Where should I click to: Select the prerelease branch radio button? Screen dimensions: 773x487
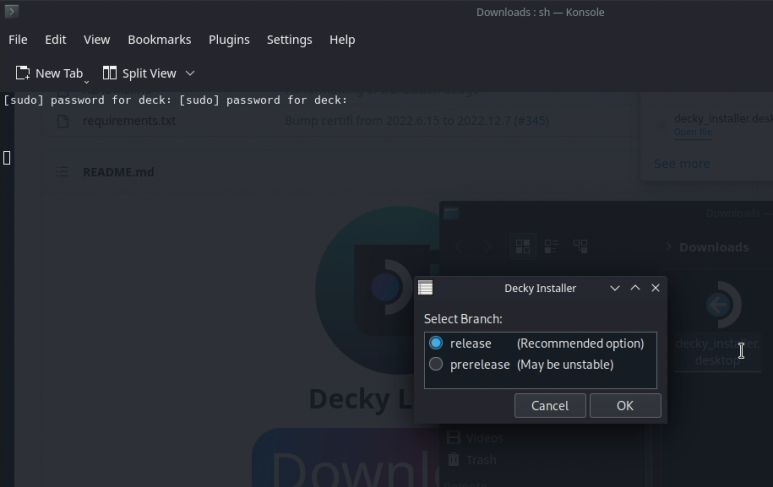pos(436,364)
